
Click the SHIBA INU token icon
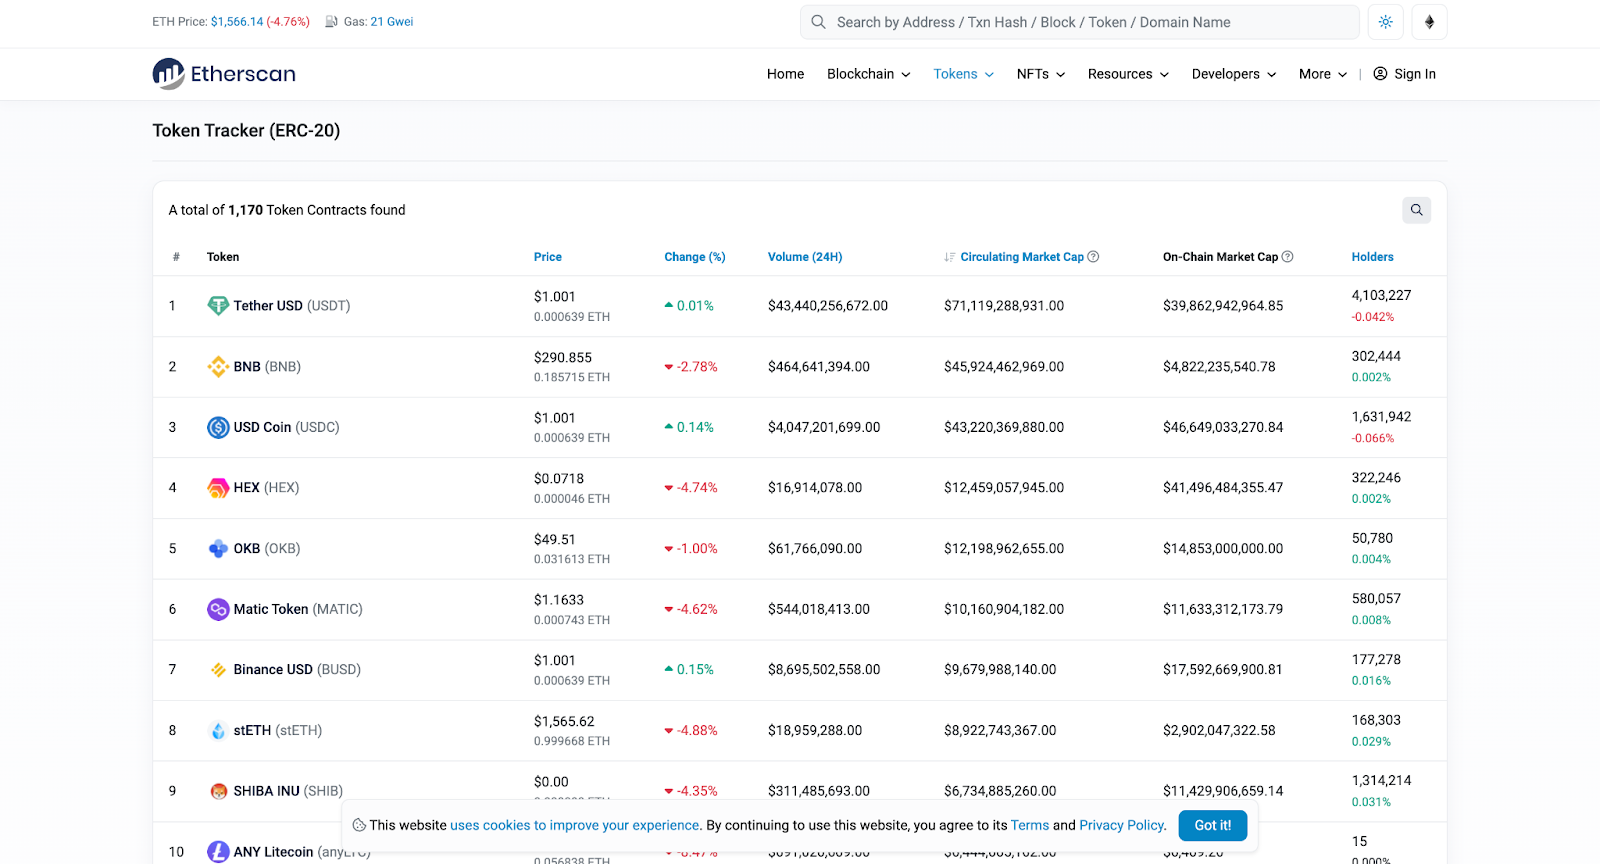pyautogui.click(x=218, y=791)
